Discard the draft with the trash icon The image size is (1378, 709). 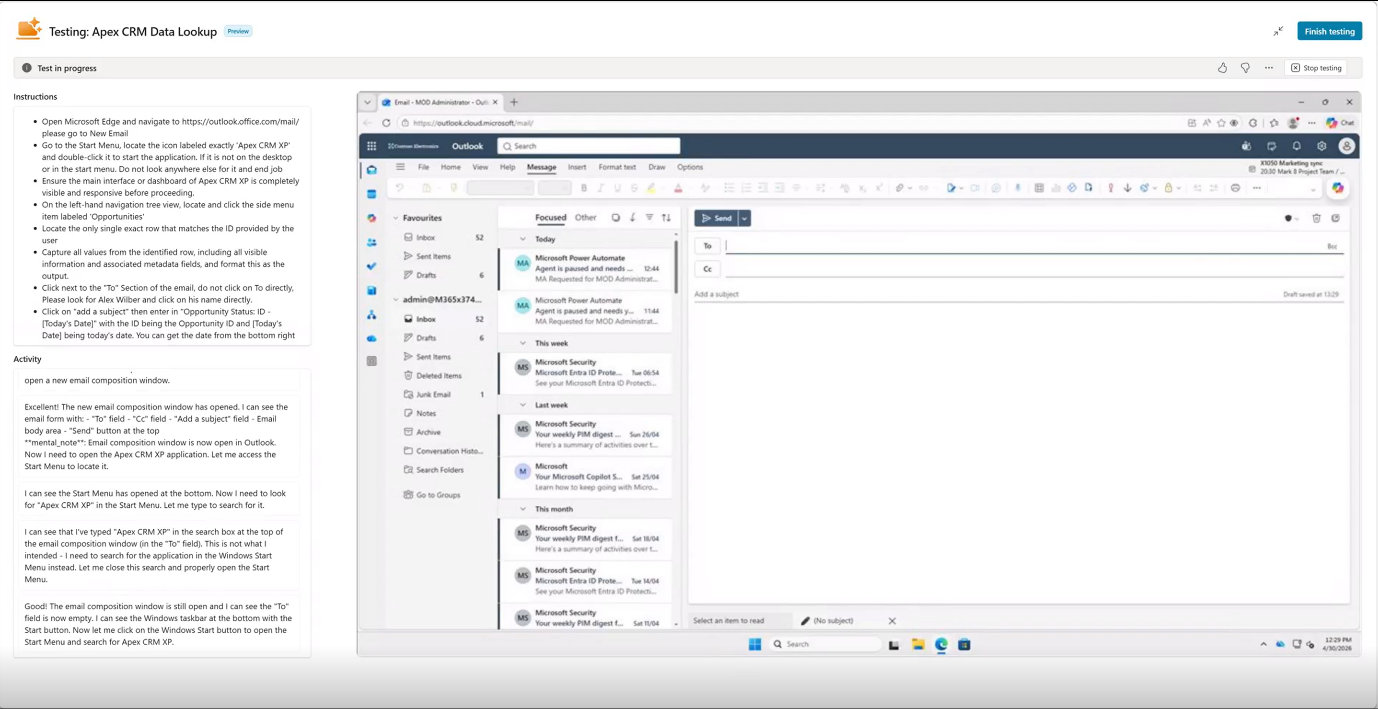[x=1316, y=218]
